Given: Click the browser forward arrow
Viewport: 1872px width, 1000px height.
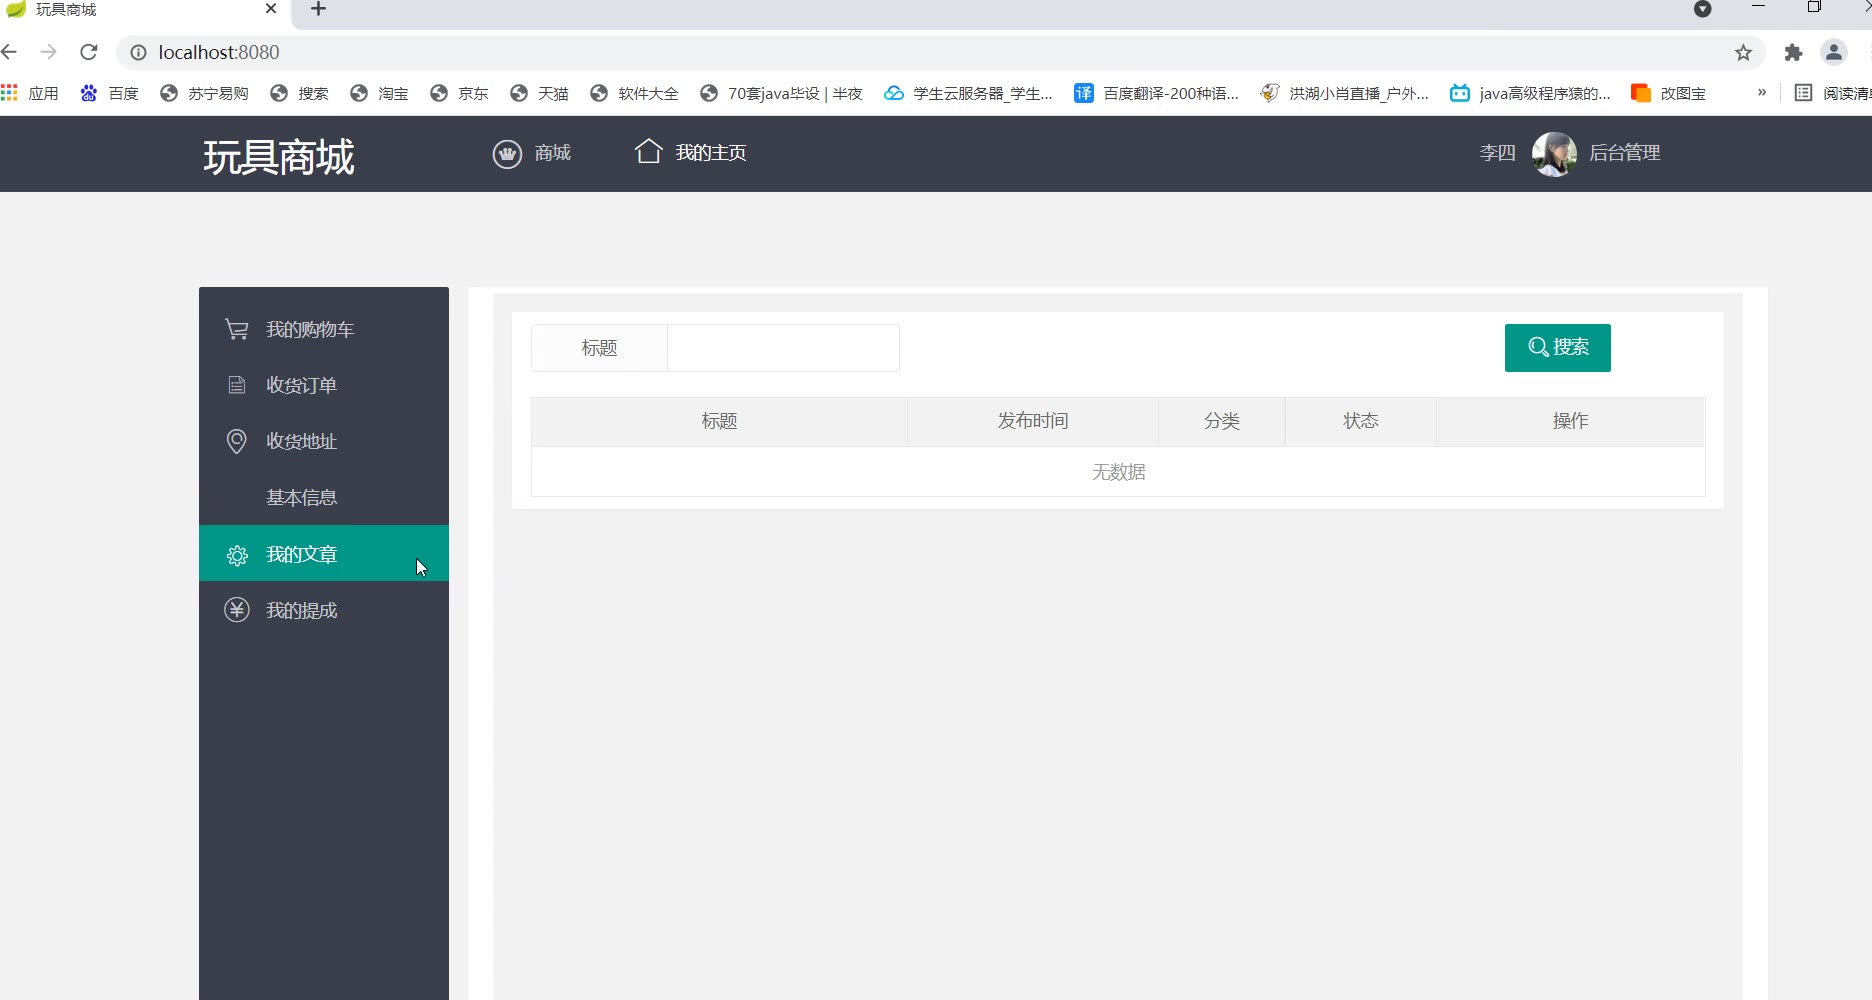Looking at the screenshot, I should click(48, 52).
